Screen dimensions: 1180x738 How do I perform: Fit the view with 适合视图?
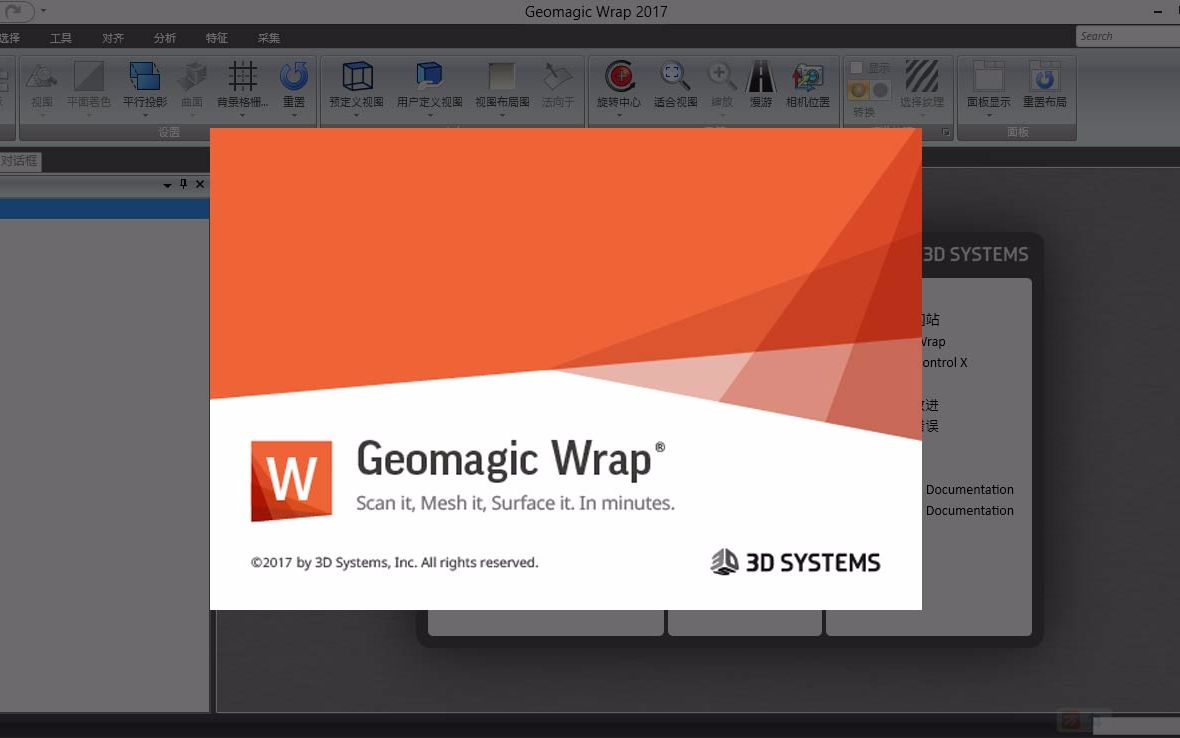pyautogui.click(x=675, y=84)
